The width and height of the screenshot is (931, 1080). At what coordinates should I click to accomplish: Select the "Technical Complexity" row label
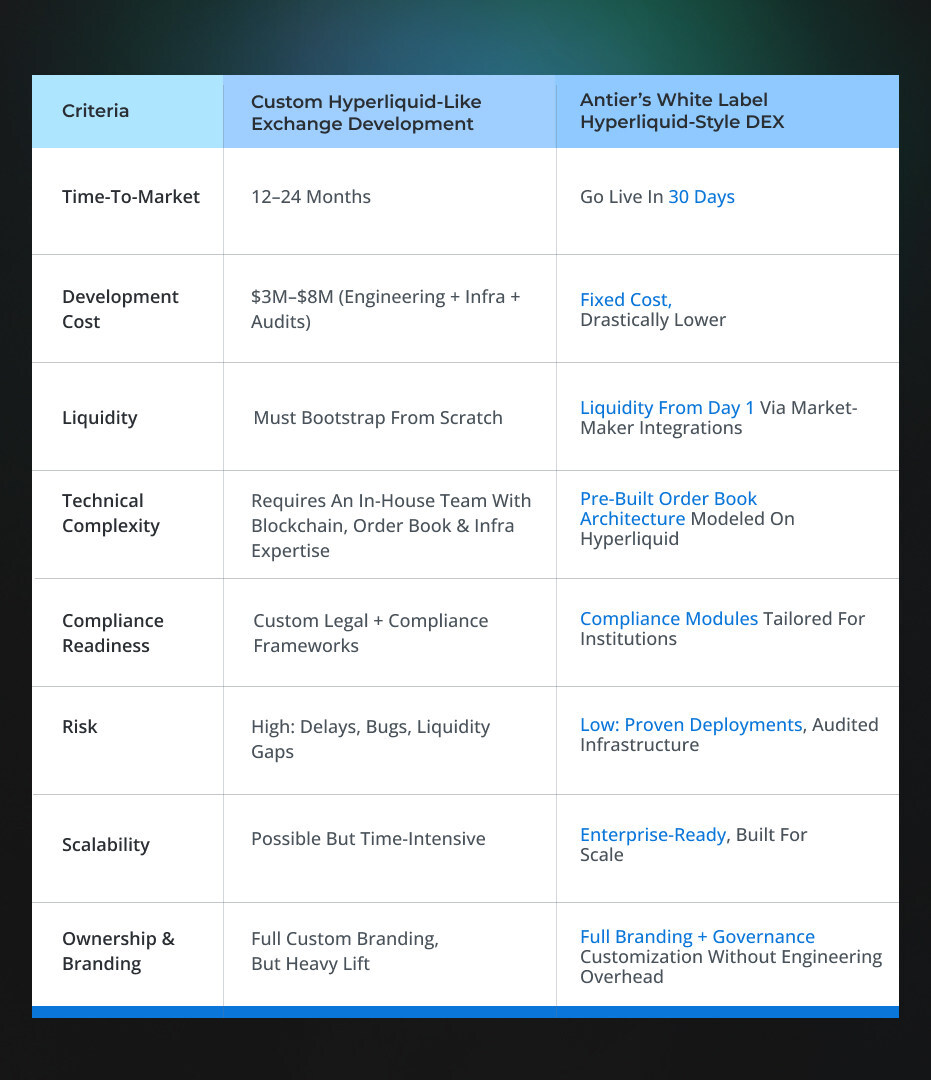[x=110, y=513]
